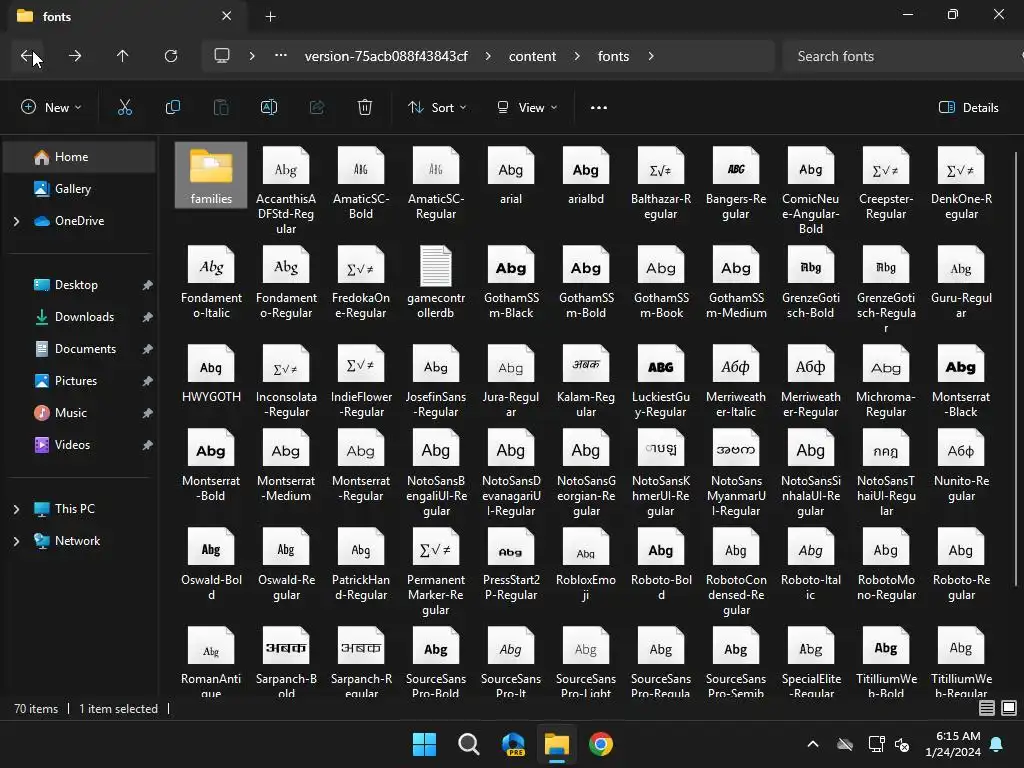Launch Google Chrome from taskbar
The height and width of the screenshot is (768, 1024).
[601, 744]
